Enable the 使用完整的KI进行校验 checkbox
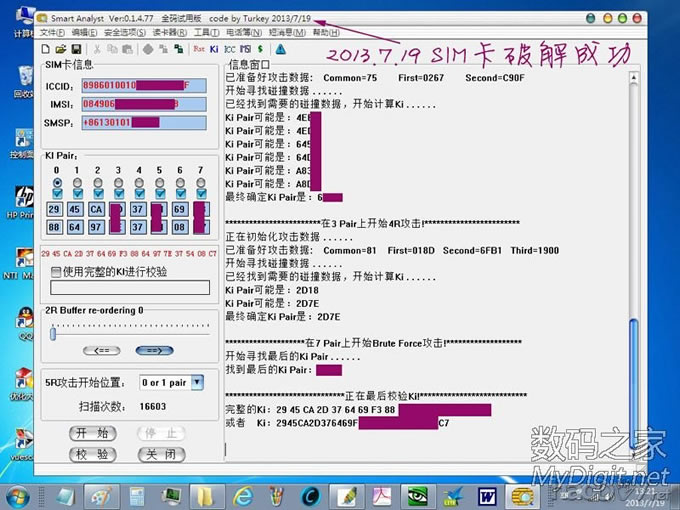This screenshot has height=510, width=680. pos(56,271)
